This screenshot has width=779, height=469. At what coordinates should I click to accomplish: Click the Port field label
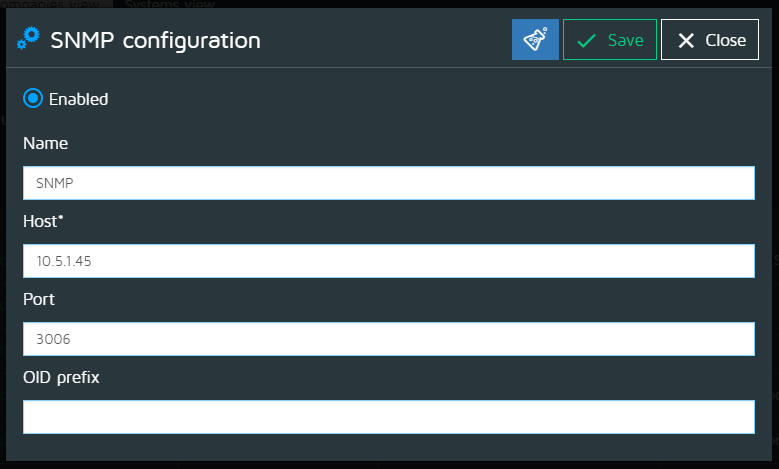tap(39, 299)
